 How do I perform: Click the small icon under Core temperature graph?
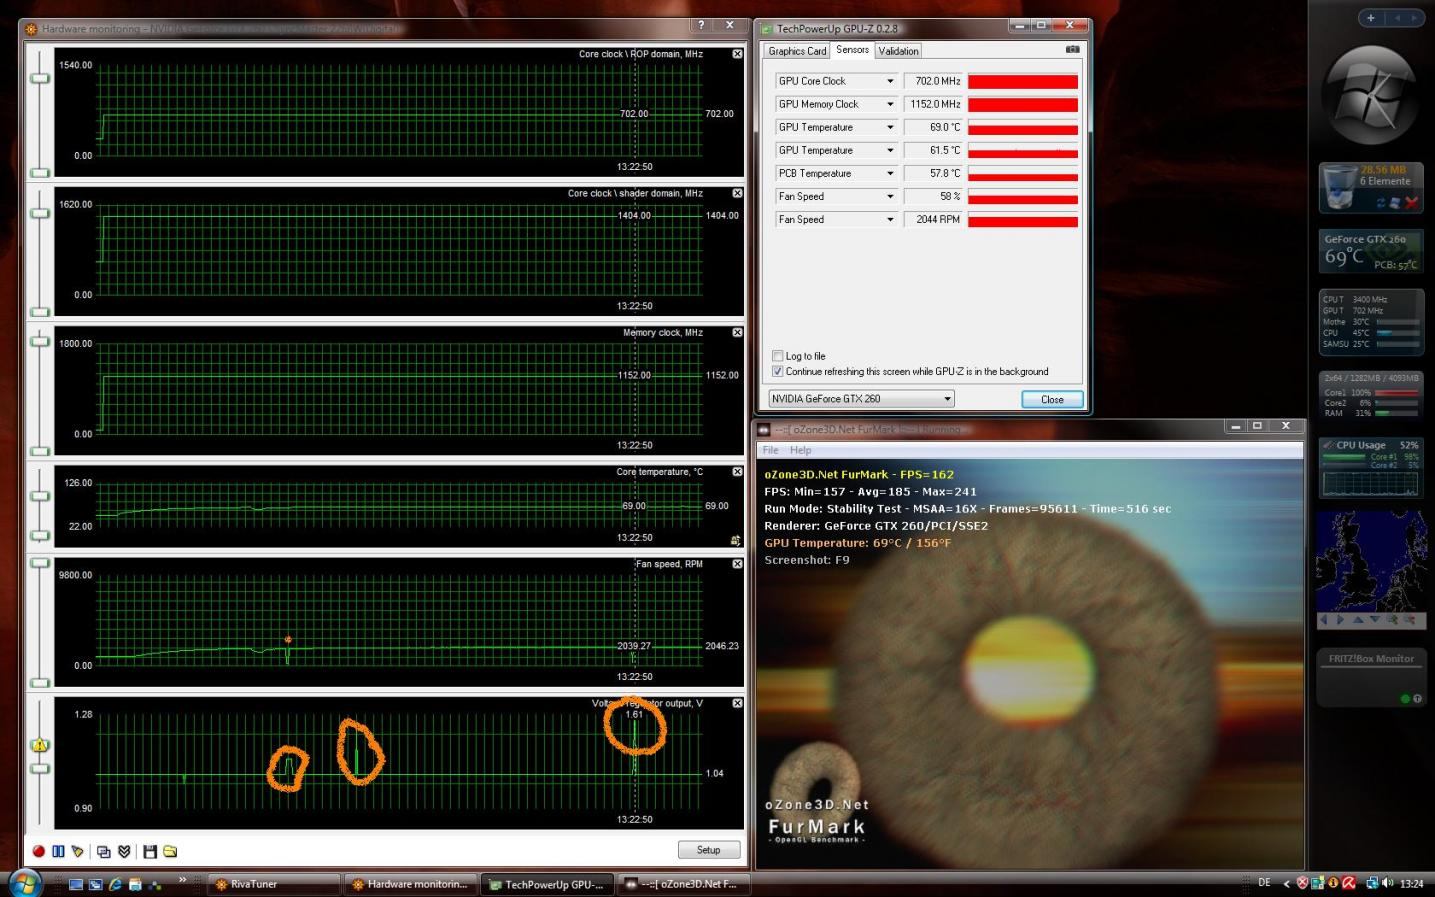736,540
